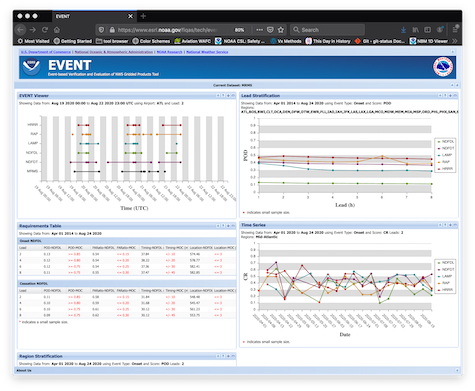
Task: Click the 80% zoom level badge
Action: point(239,30)
